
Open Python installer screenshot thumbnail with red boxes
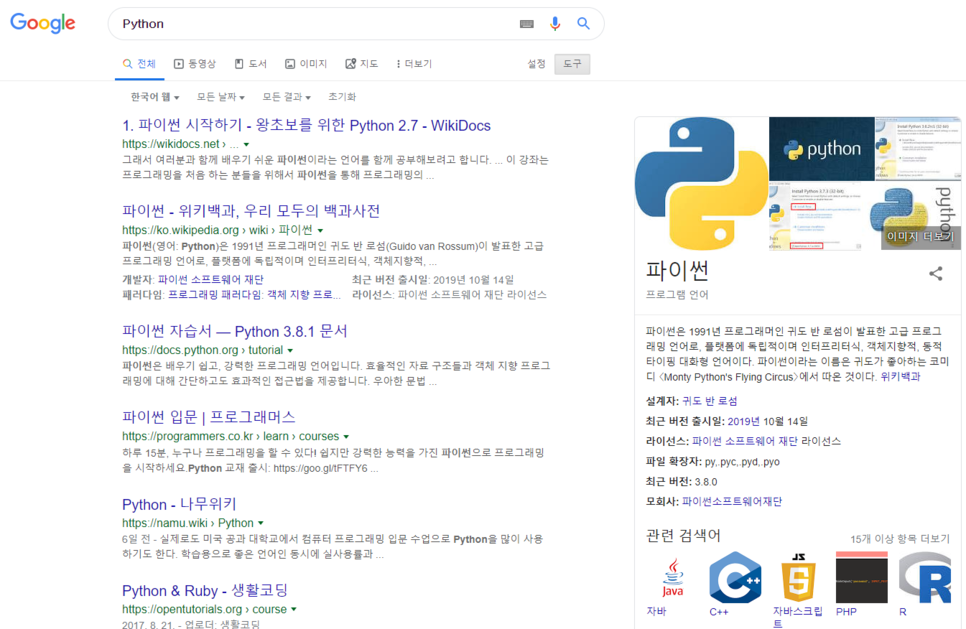tap(816, 216)
